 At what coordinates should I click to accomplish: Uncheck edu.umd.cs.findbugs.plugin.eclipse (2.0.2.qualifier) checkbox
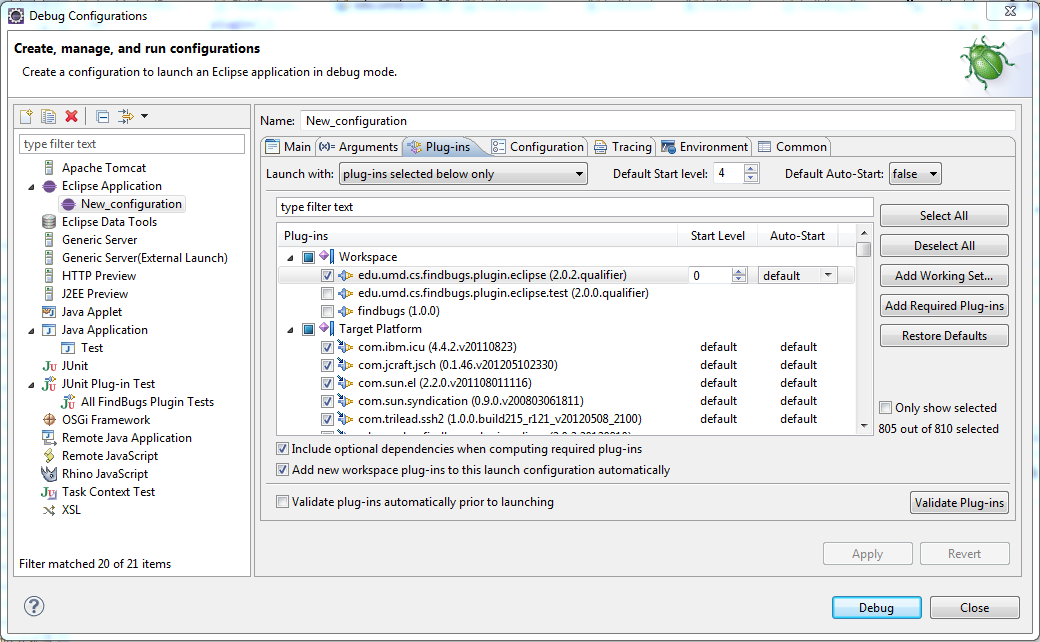pyautogui.click(x=327, y=275)
